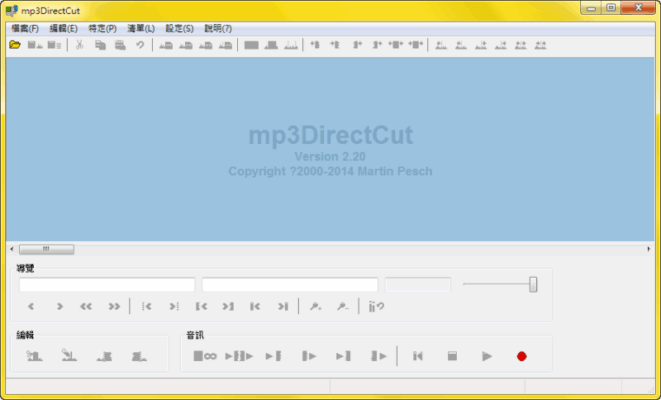Click the double left arrow rewind button
661x400 pixels.
pos(86,306)
